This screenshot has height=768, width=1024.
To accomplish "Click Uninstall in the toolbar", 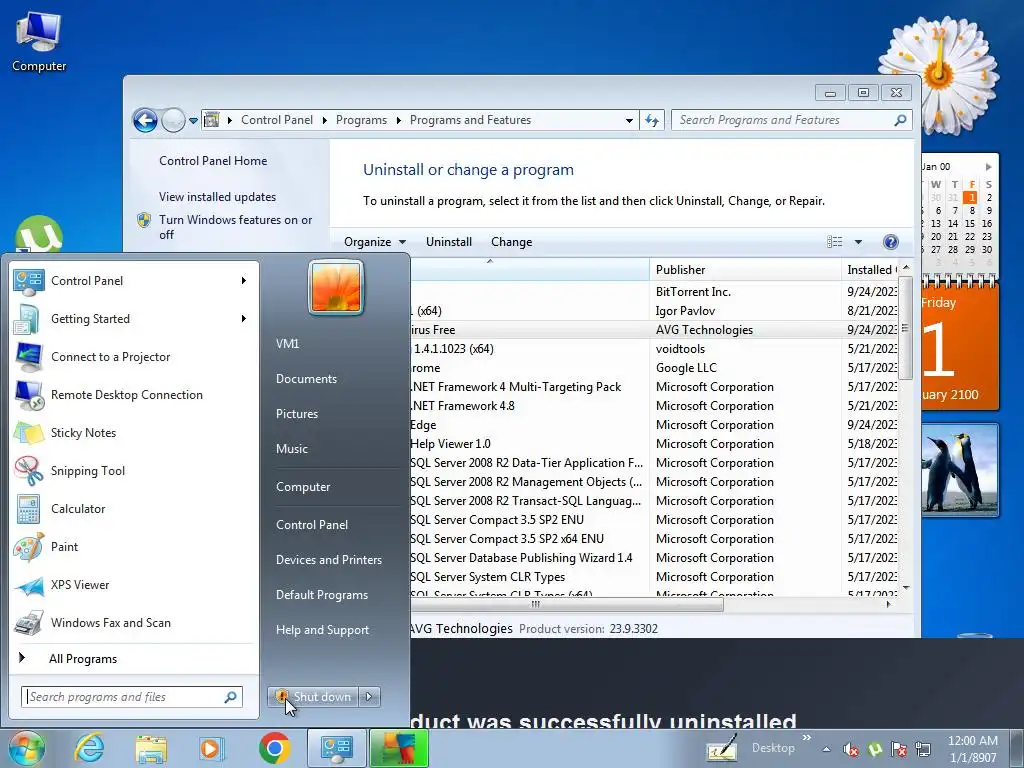I will [449, 242].
